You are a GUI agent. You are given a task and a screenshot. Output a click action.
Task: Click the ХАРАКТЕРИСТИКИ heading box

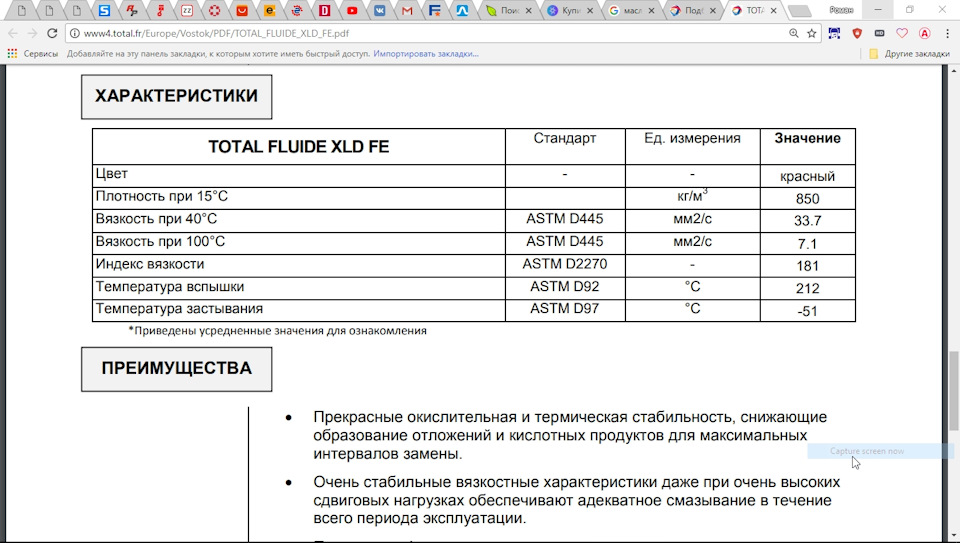(x=176, y=97)
